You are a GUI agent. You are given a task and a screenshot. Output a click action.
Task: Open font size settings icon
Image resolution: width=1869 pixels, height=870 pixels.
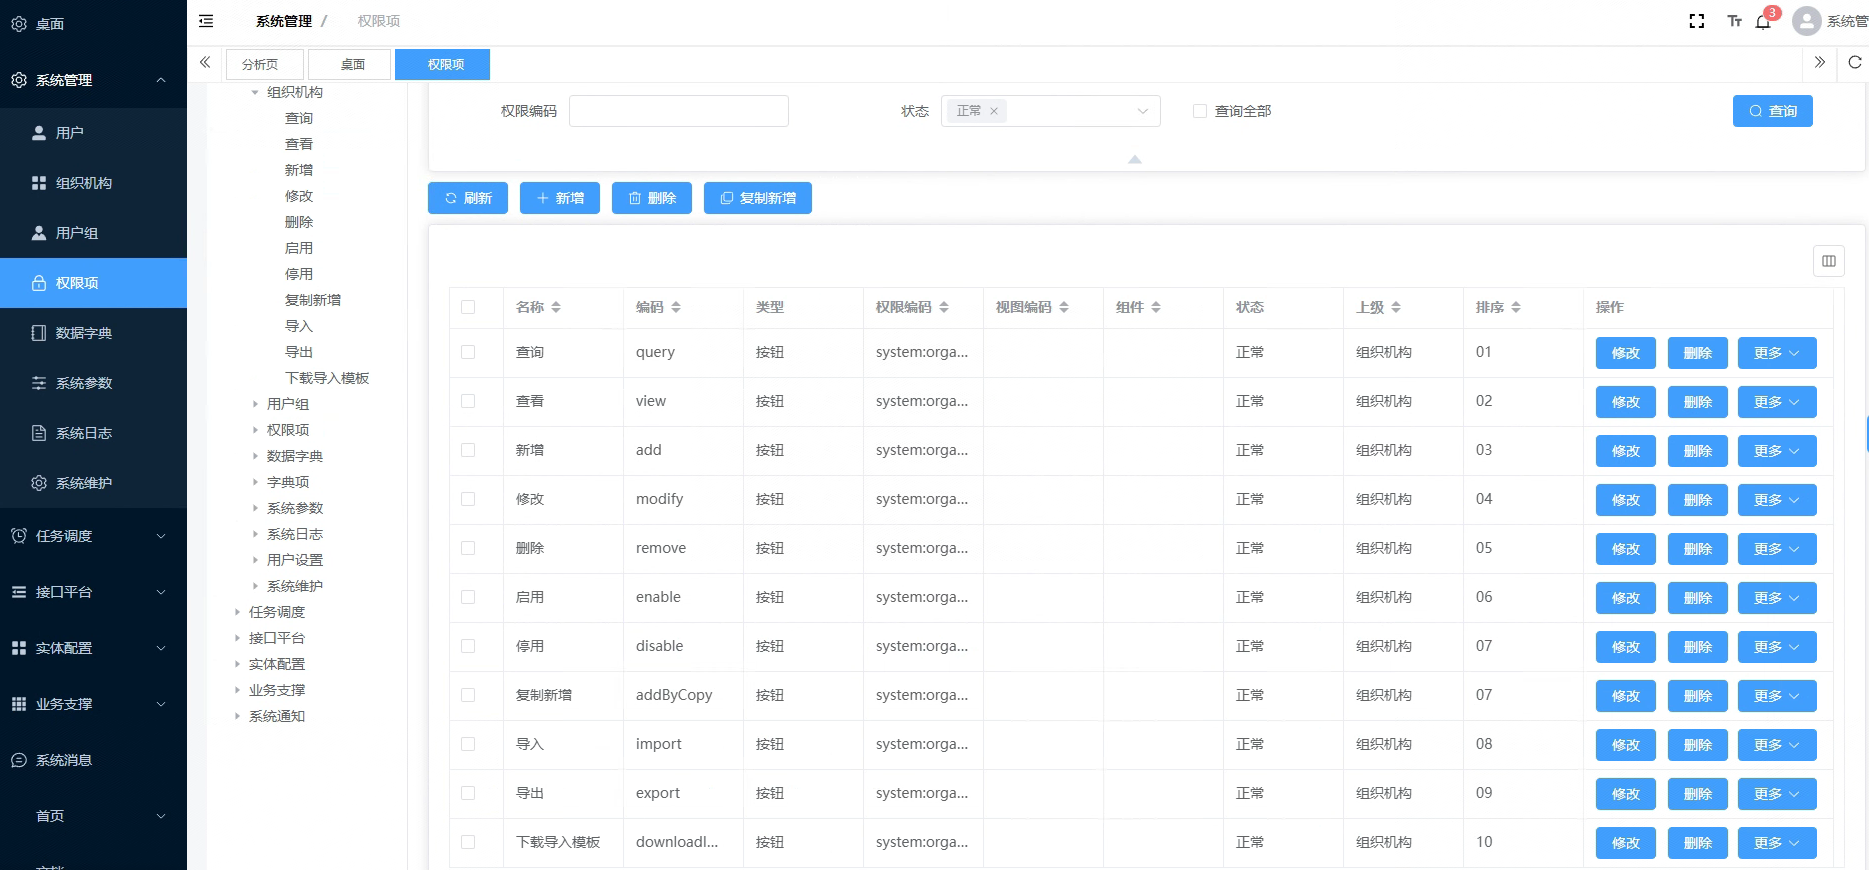pyautogui.click(x=1735, y=21)
